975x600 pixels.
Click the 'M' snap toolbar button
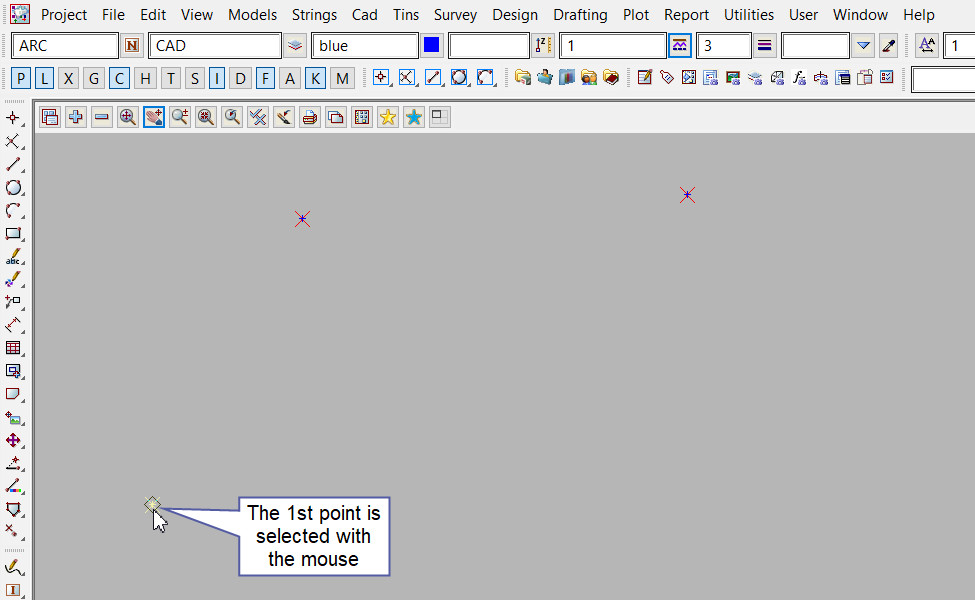pyautogui.click(x=342, y=78)
